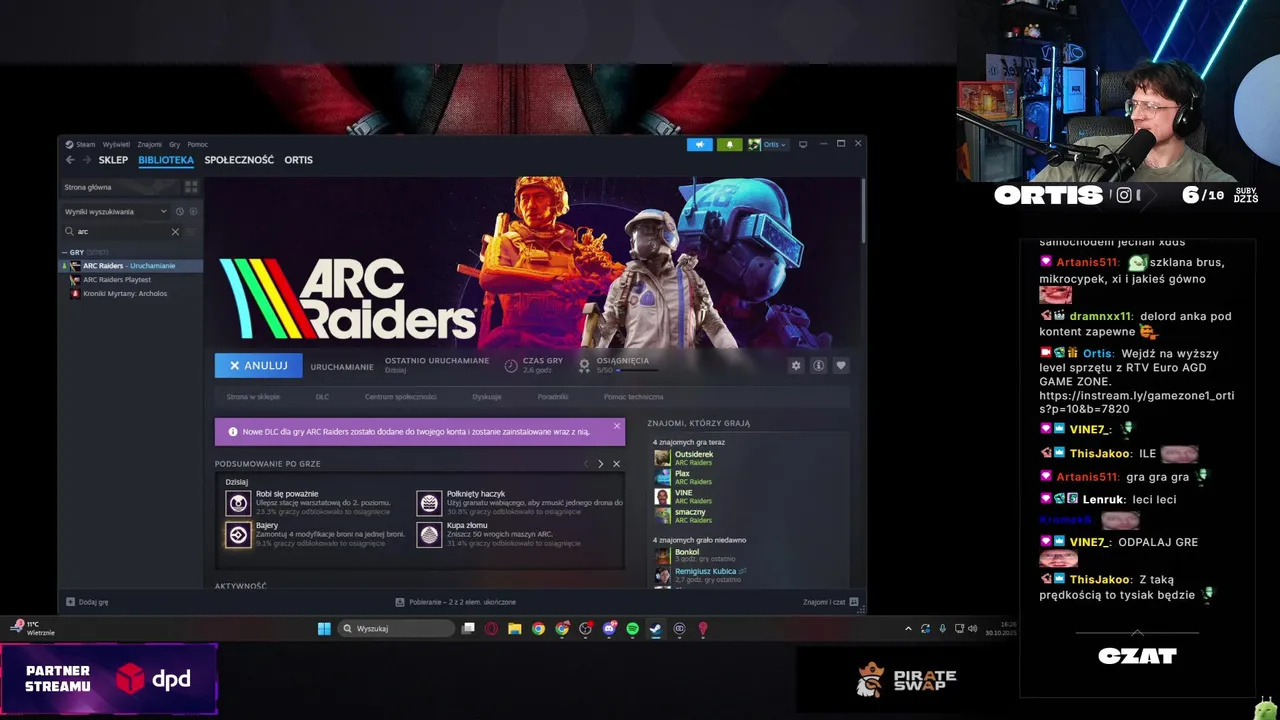Screen dimensions: 1280x720
Task: Open File Explorer from the taskbar
Action: tap(514, 629)
